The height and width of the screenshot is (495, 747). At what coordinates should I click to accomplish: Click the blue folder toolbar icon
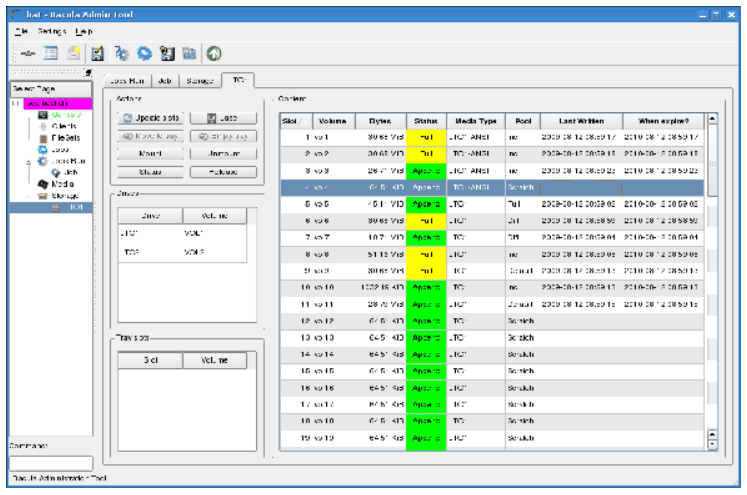pos(190,53)
